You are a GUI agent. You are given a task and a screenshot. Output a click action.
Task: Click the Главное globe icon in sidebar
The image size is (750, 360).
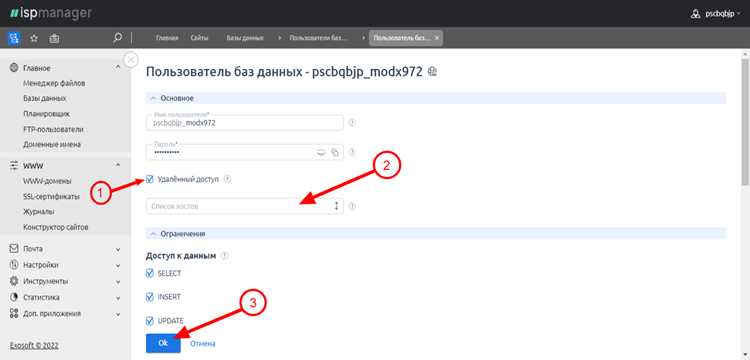pyautogui.click(x=14, y=68)
